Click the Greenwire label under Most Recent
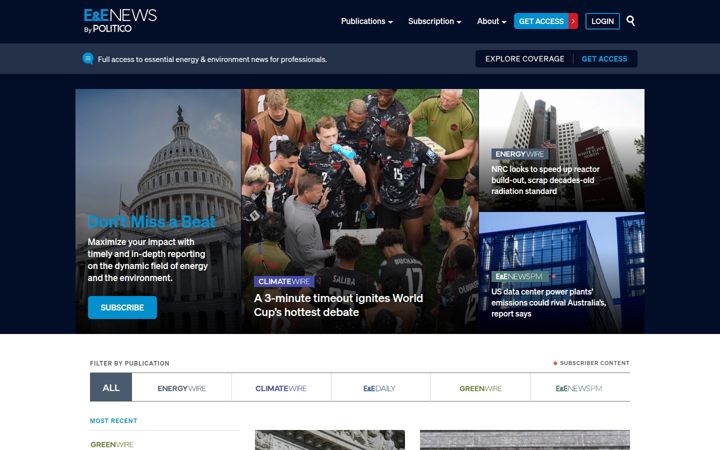The image size is (720, 450). [x=112, y=444]
